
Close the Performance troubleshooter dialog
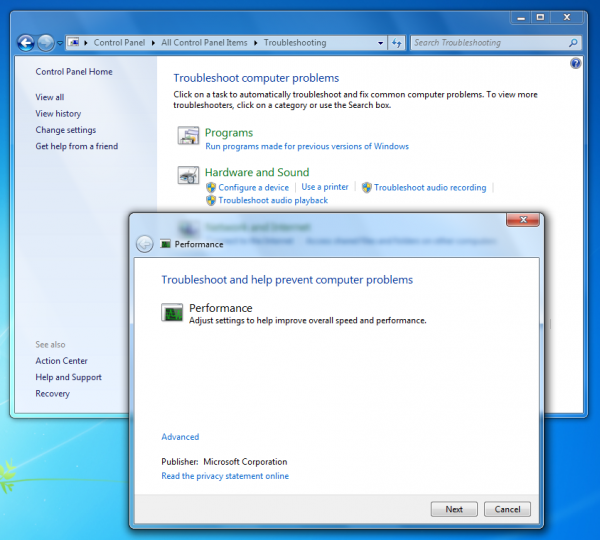coord(523,220)
